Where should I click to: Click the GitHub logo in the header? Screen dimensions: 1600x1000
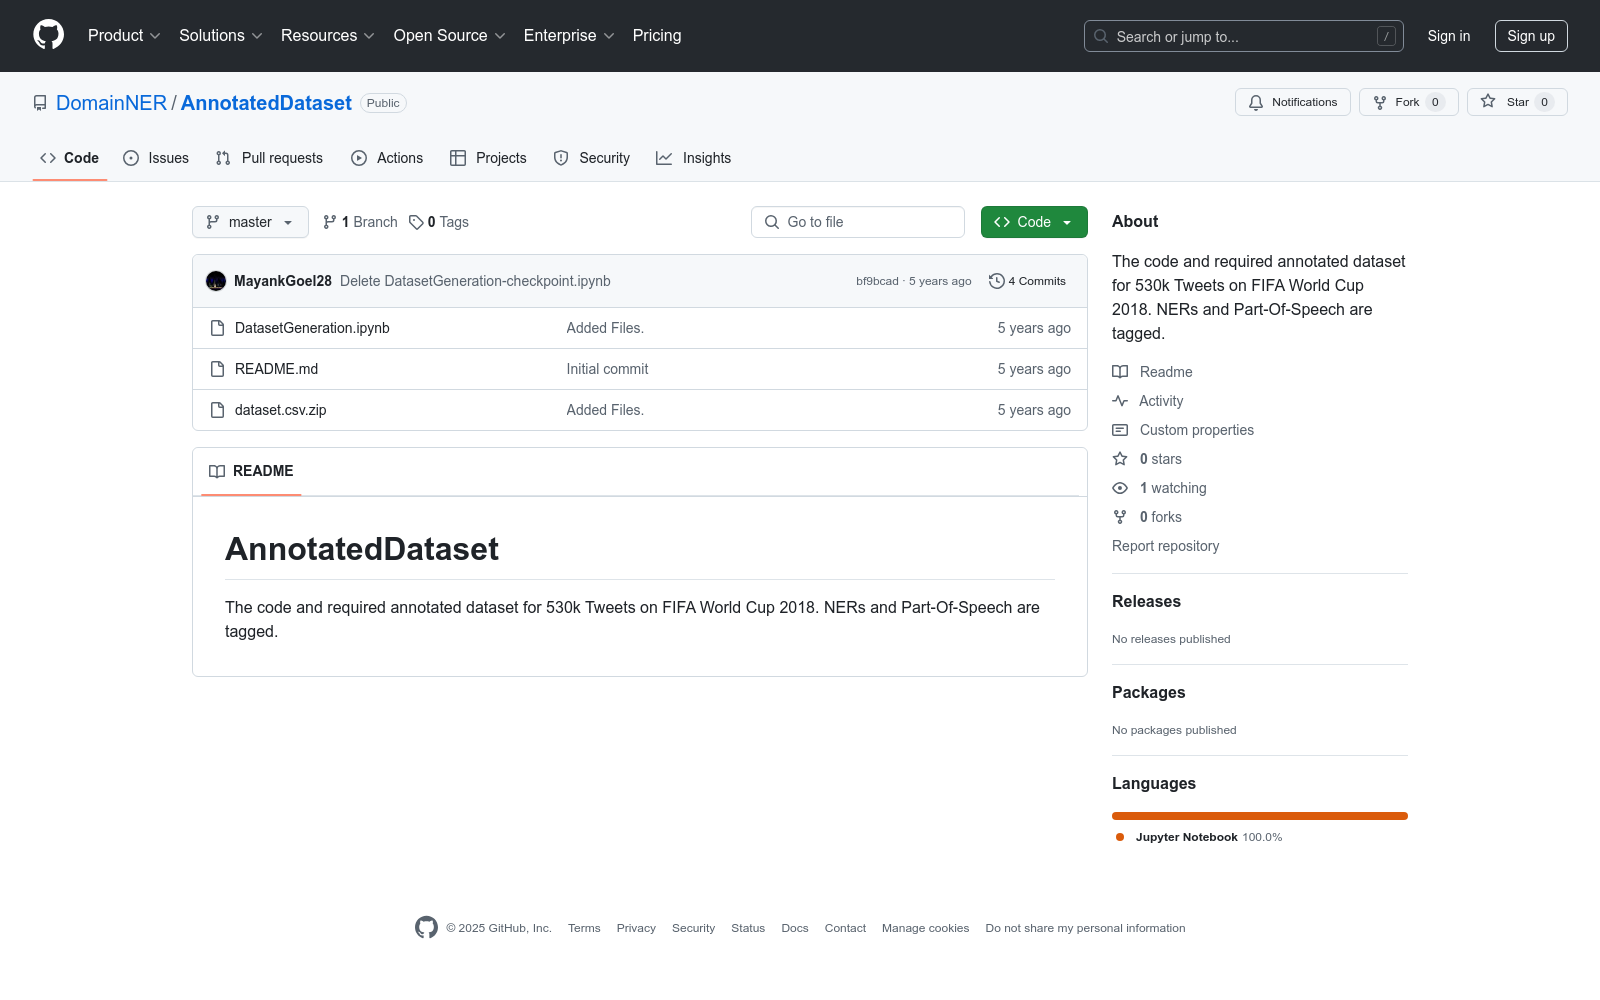click(x=48, y=35)
